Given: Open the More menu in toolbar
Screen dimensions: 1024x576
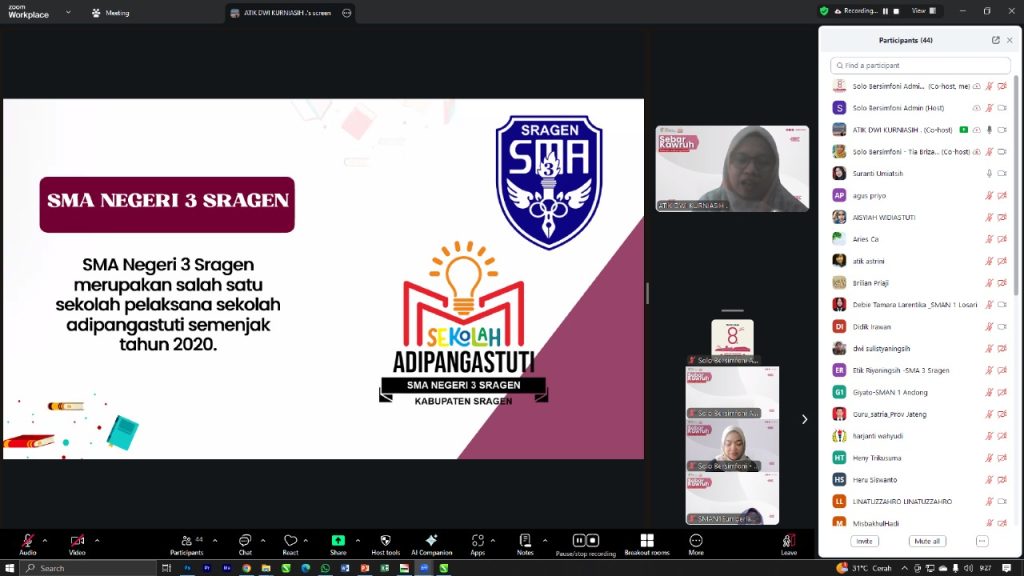Looking at the screenshot, I should pyautogui.click(x=695, y=540).
